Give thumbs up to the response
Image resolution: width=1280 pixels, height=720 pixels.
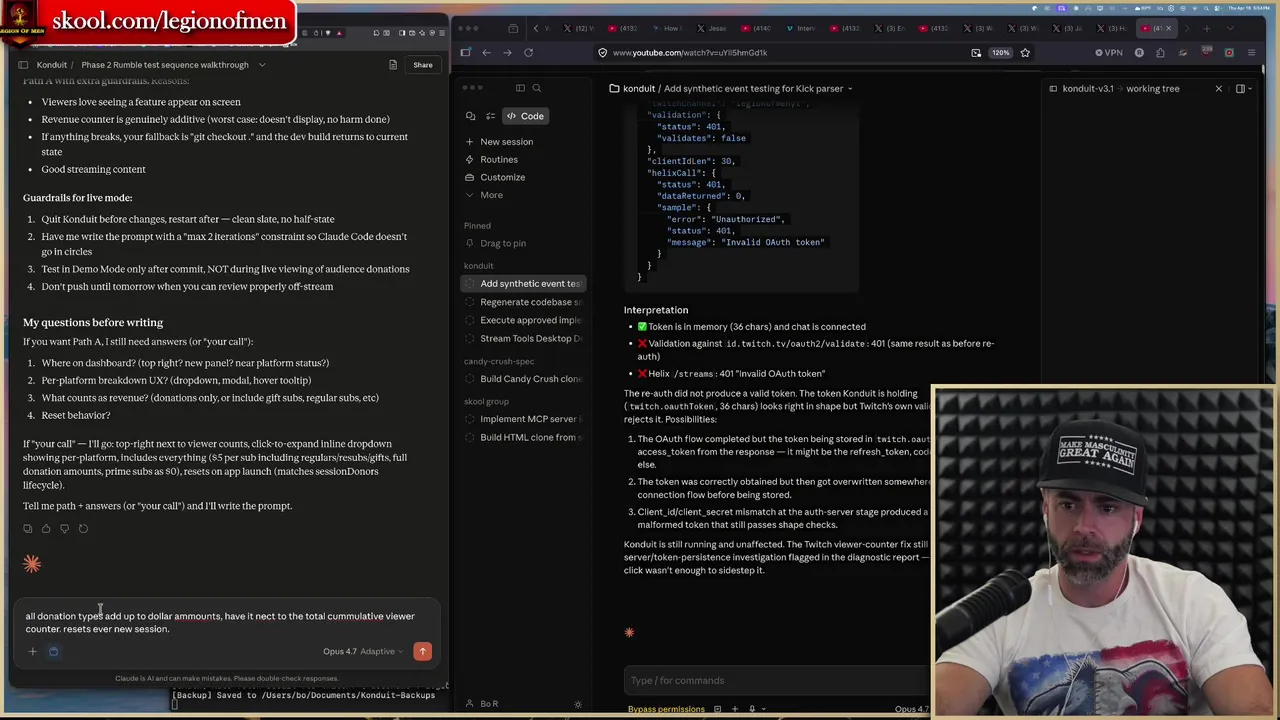tap(46, 528)
